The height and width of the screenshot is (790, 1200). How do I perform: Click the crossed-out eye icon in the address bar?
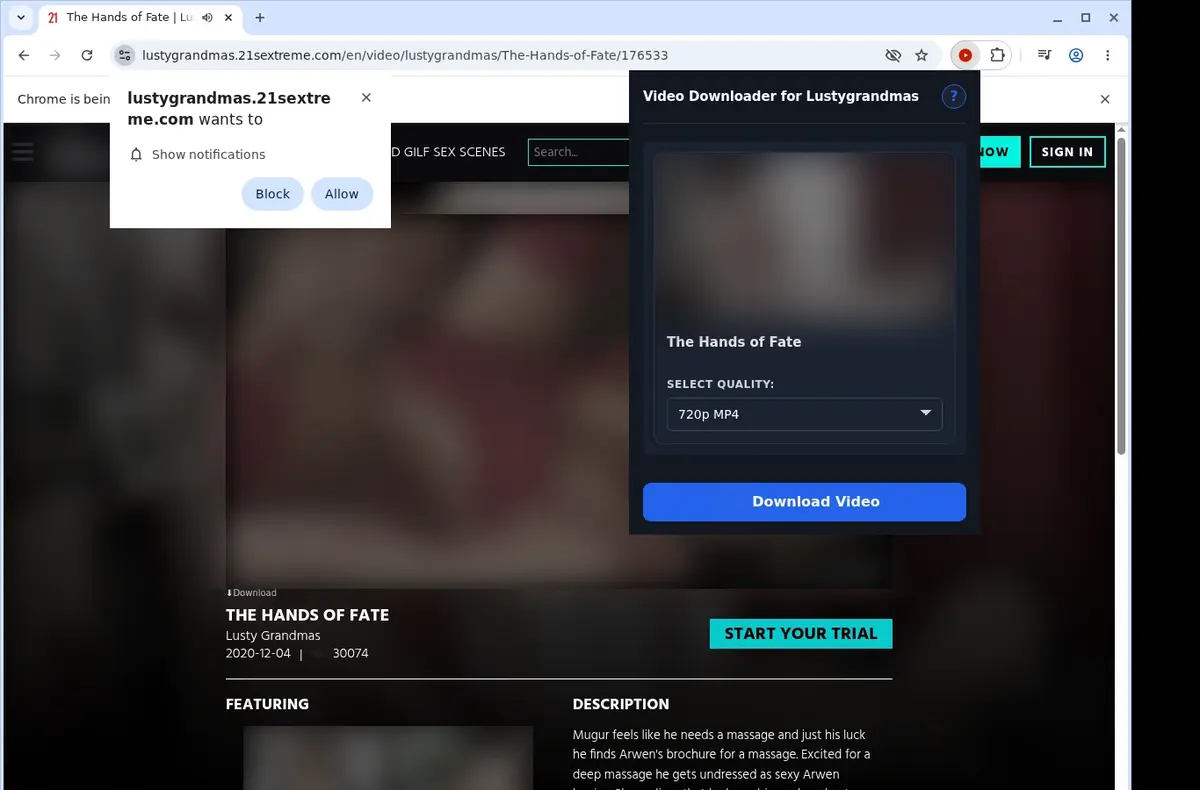(893, 55)
